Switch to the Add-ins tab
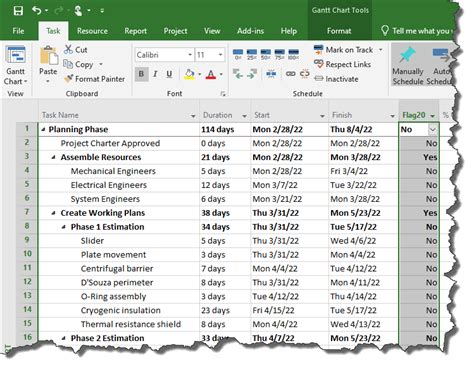This screenshot has width=474, height=367. tap(250, 31)
